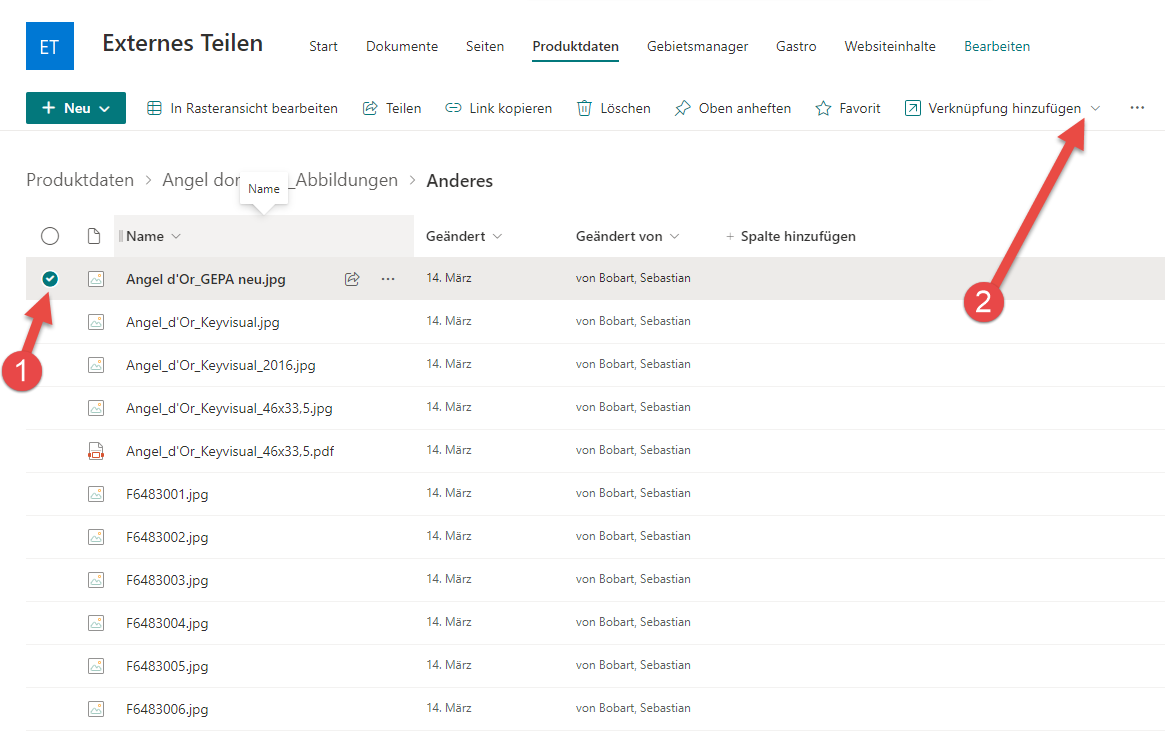
Task: Click the ET site logo tile
Action: [50, 46]
